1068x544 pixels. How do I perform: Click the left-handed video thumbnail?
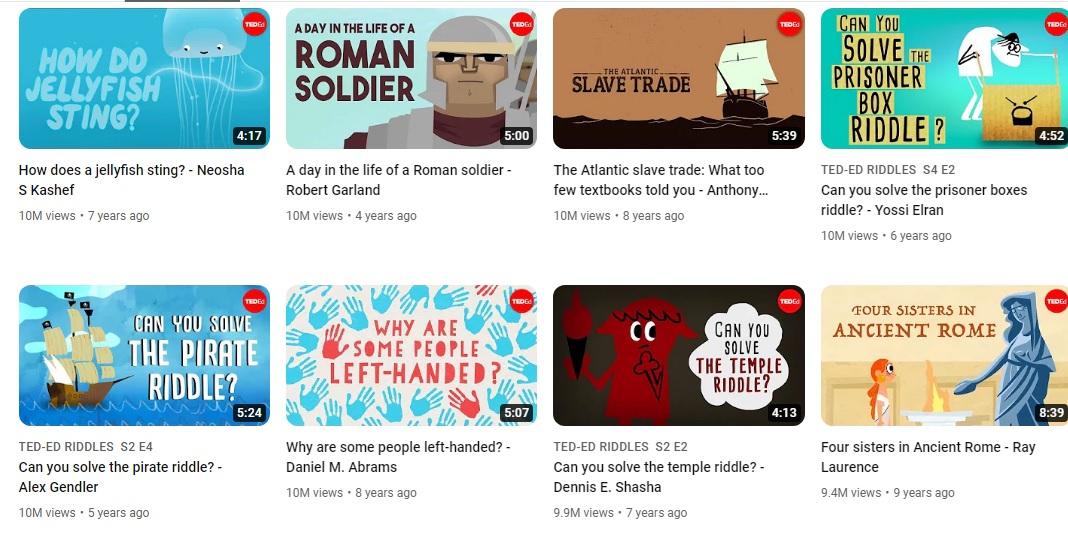(411, 355)
